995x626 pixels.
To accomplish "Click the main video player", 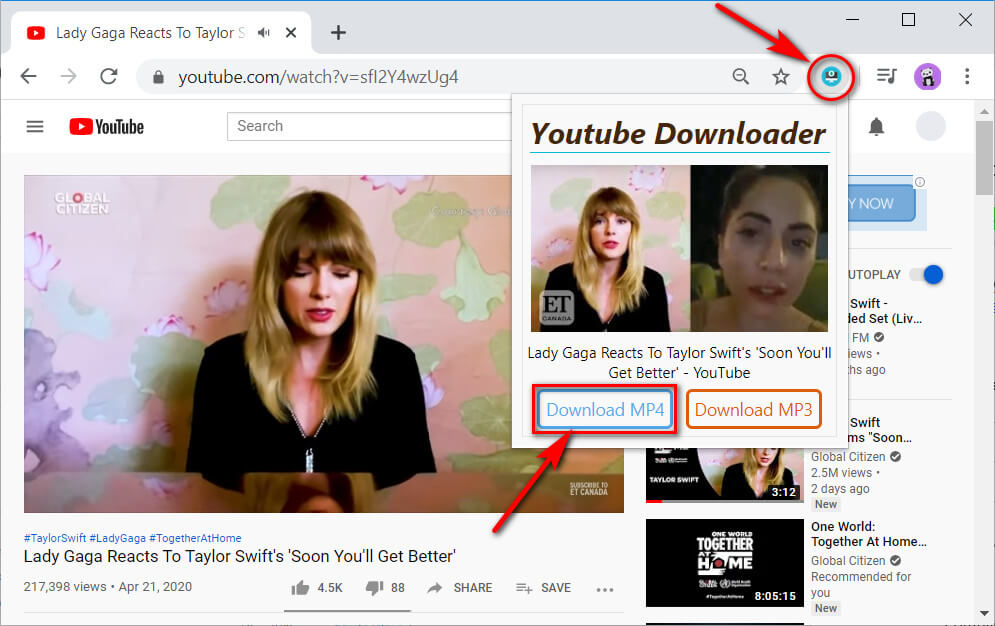I will point(324,344).
